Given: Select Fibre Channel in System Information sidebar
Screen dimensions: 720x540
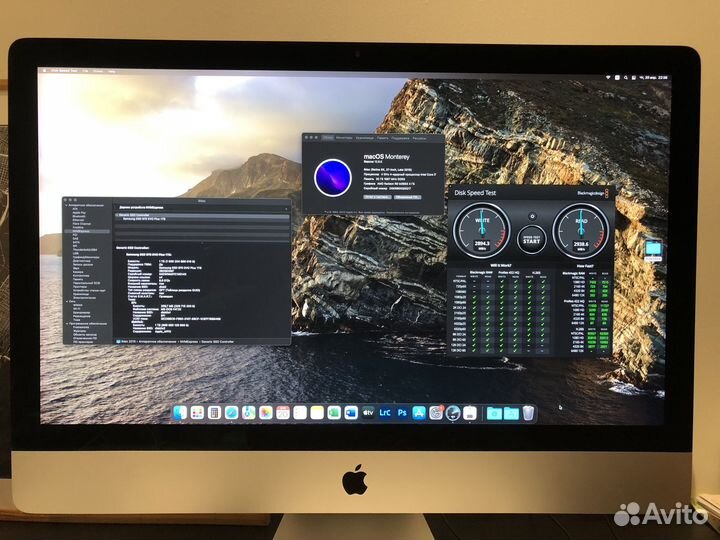Looking at the screenshot, I should pyautogui.click(x=82, y=224).
